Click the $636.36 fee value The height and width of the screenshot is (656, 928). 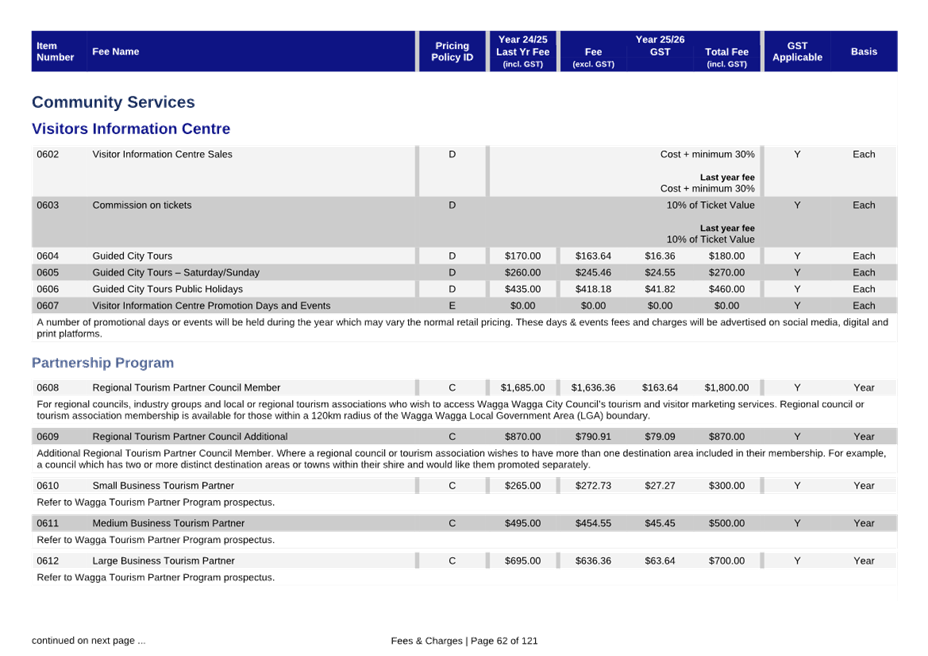coord(593,561)
